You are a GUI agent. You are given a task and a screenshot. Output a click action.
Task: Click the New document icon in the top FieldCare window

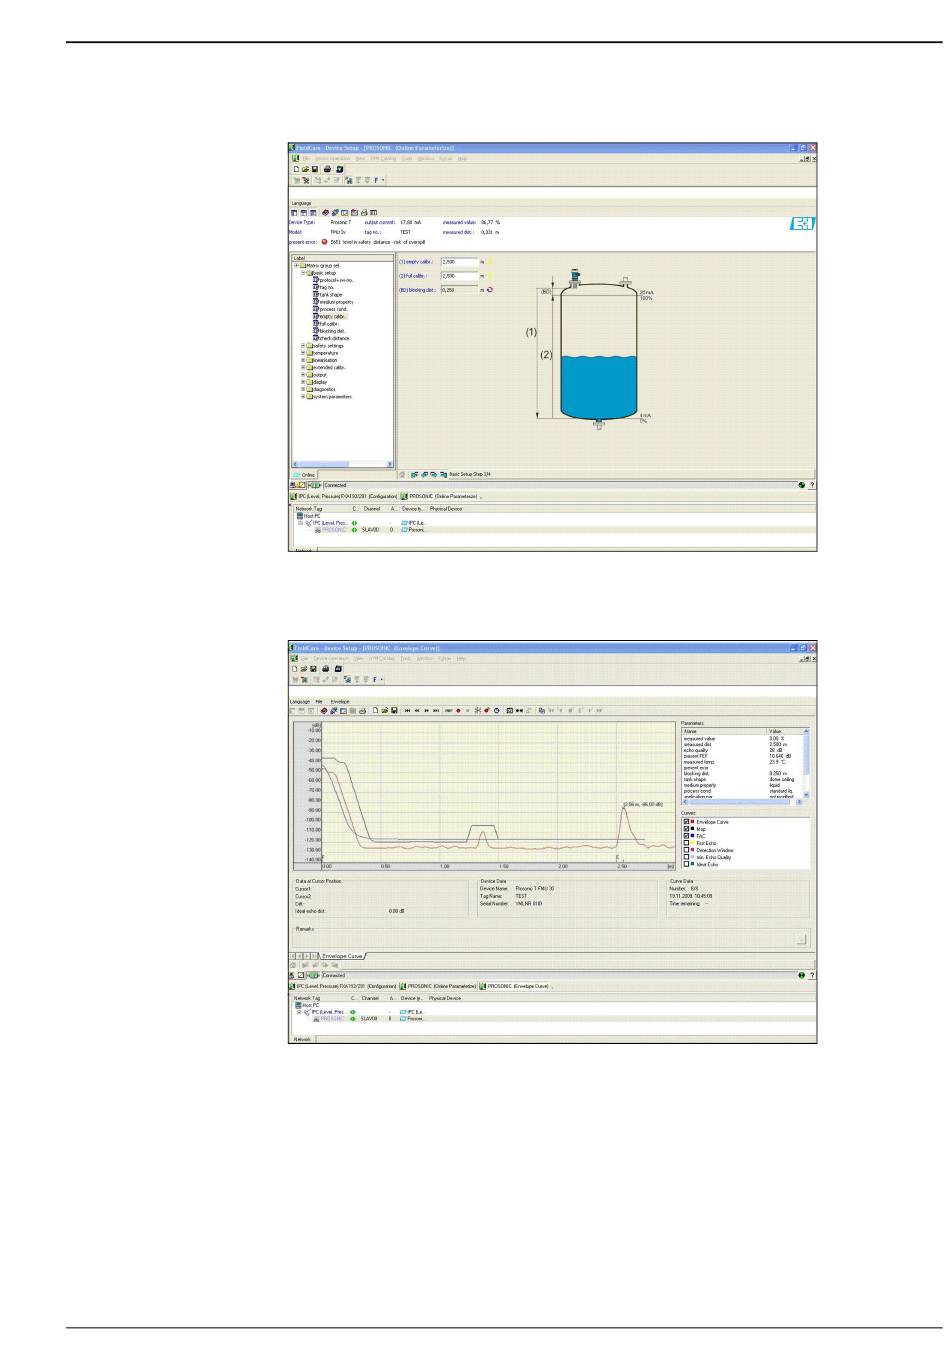click(296, 169)
